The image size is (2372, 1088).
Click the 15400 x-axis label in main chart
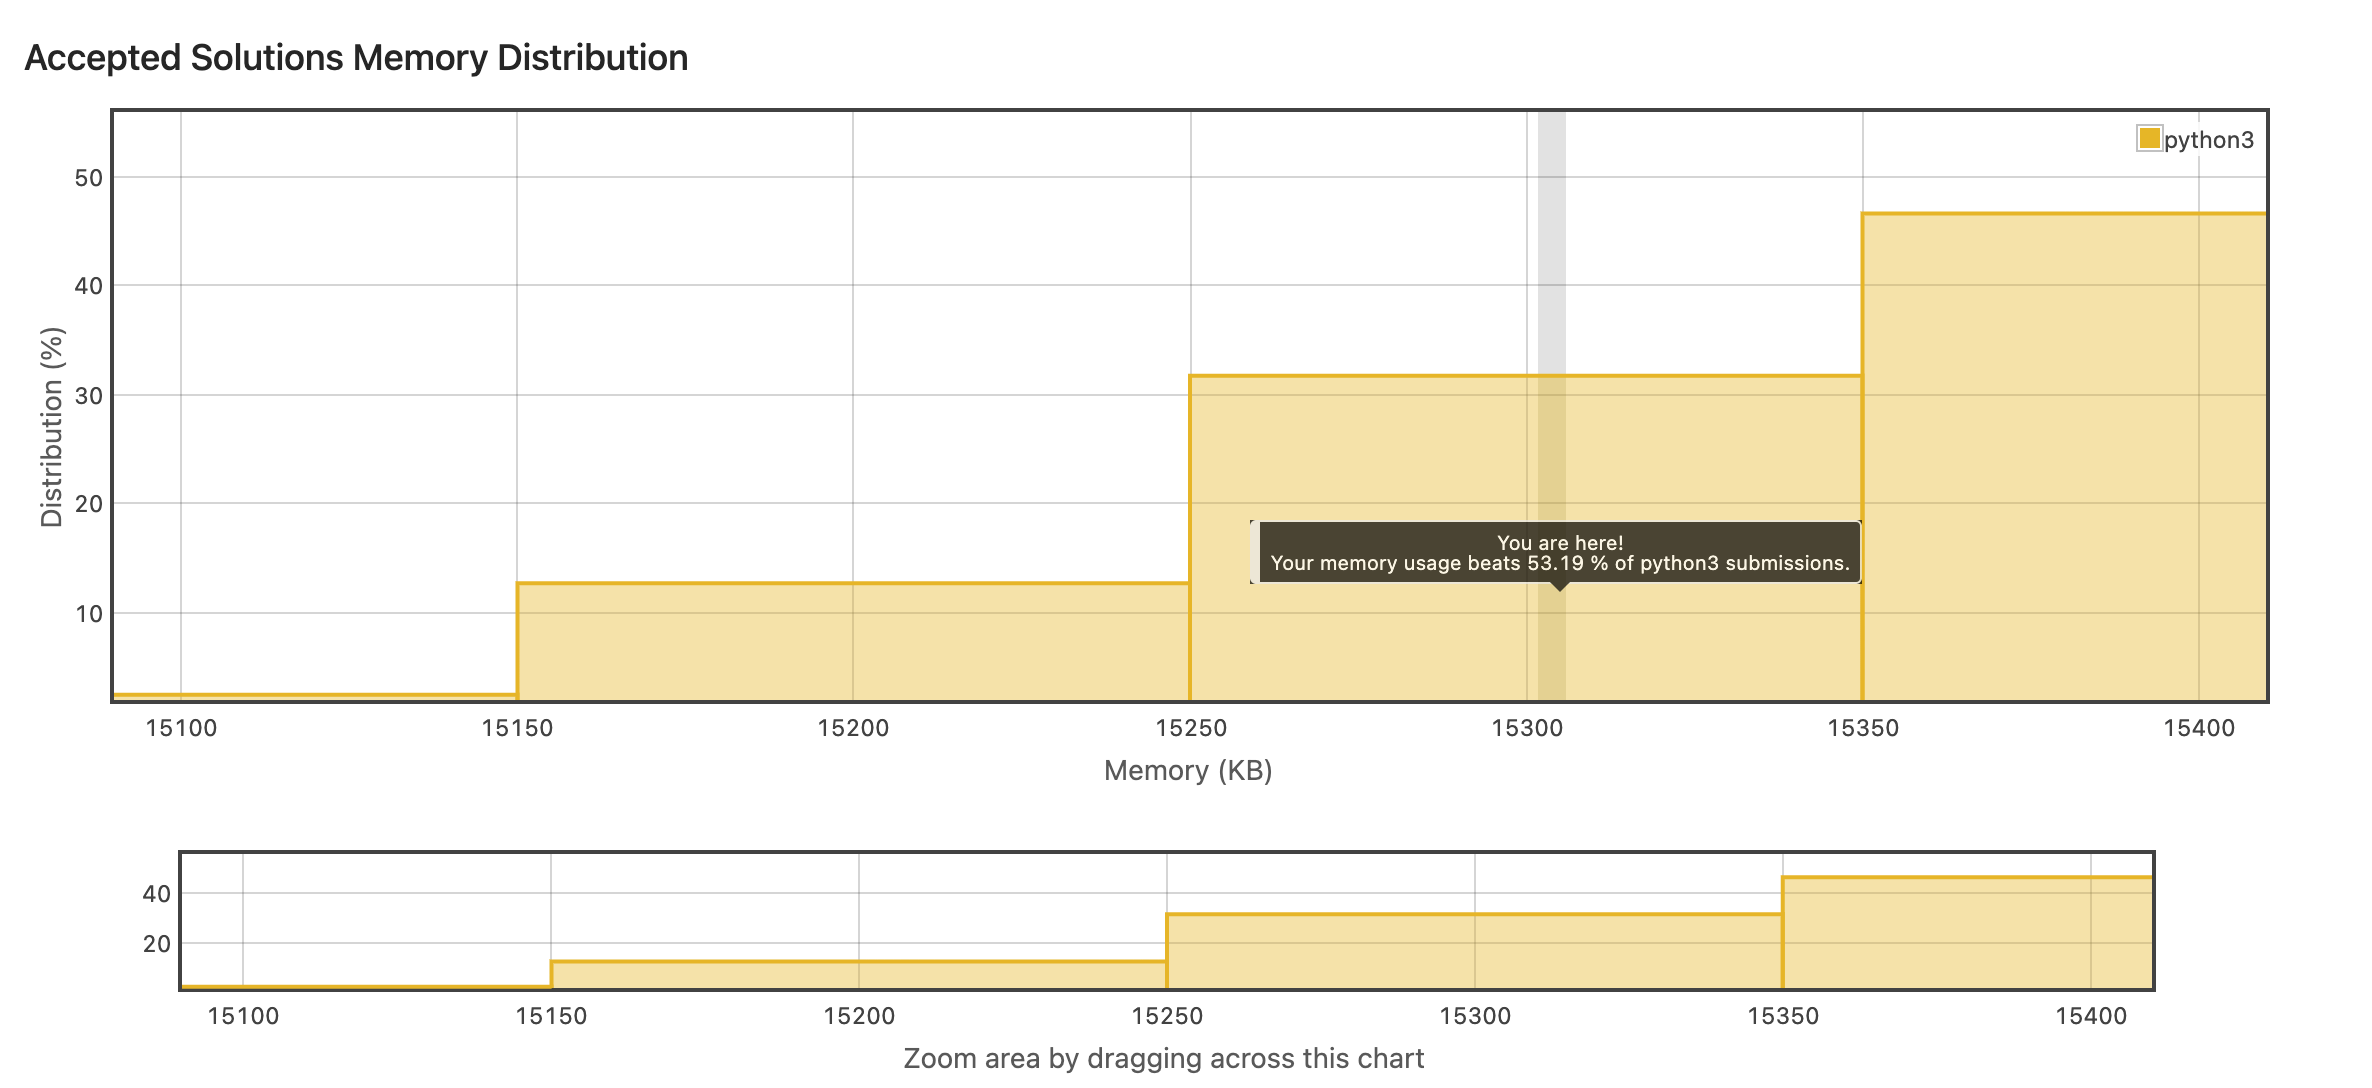2199,728
